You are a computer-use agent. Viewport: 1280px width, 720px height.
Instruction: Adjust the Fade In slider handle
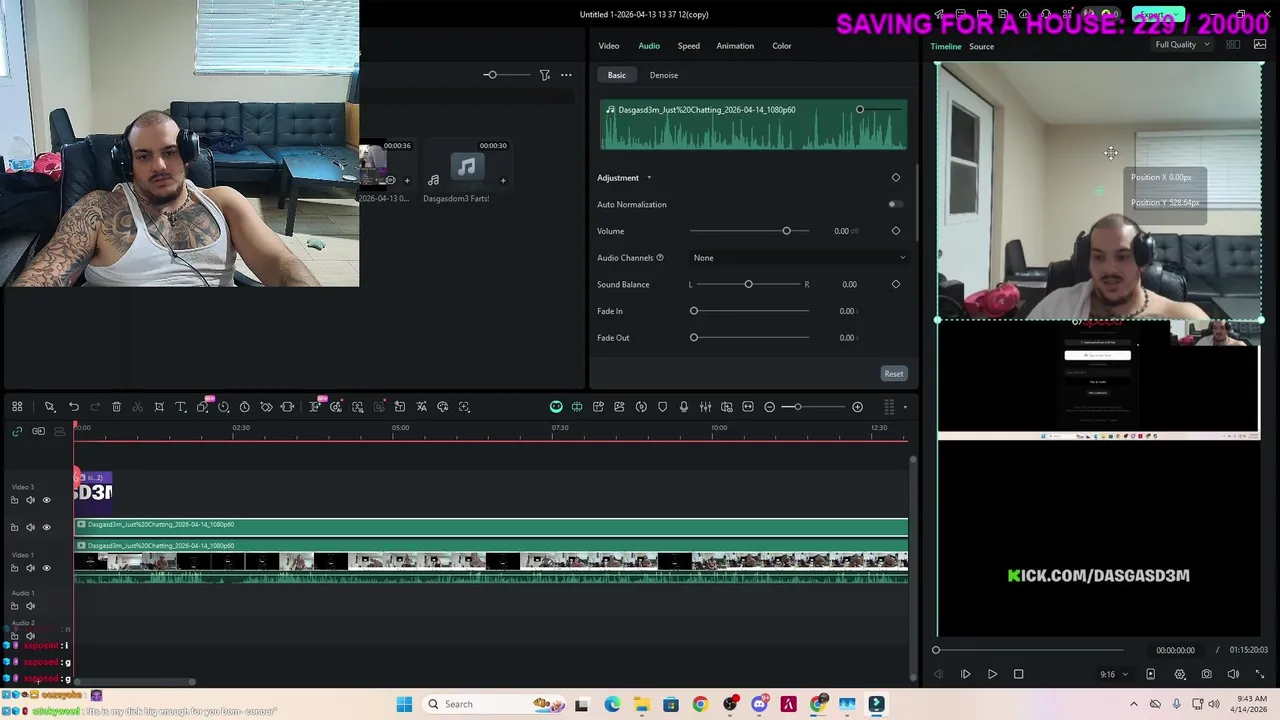click(694, 311)
